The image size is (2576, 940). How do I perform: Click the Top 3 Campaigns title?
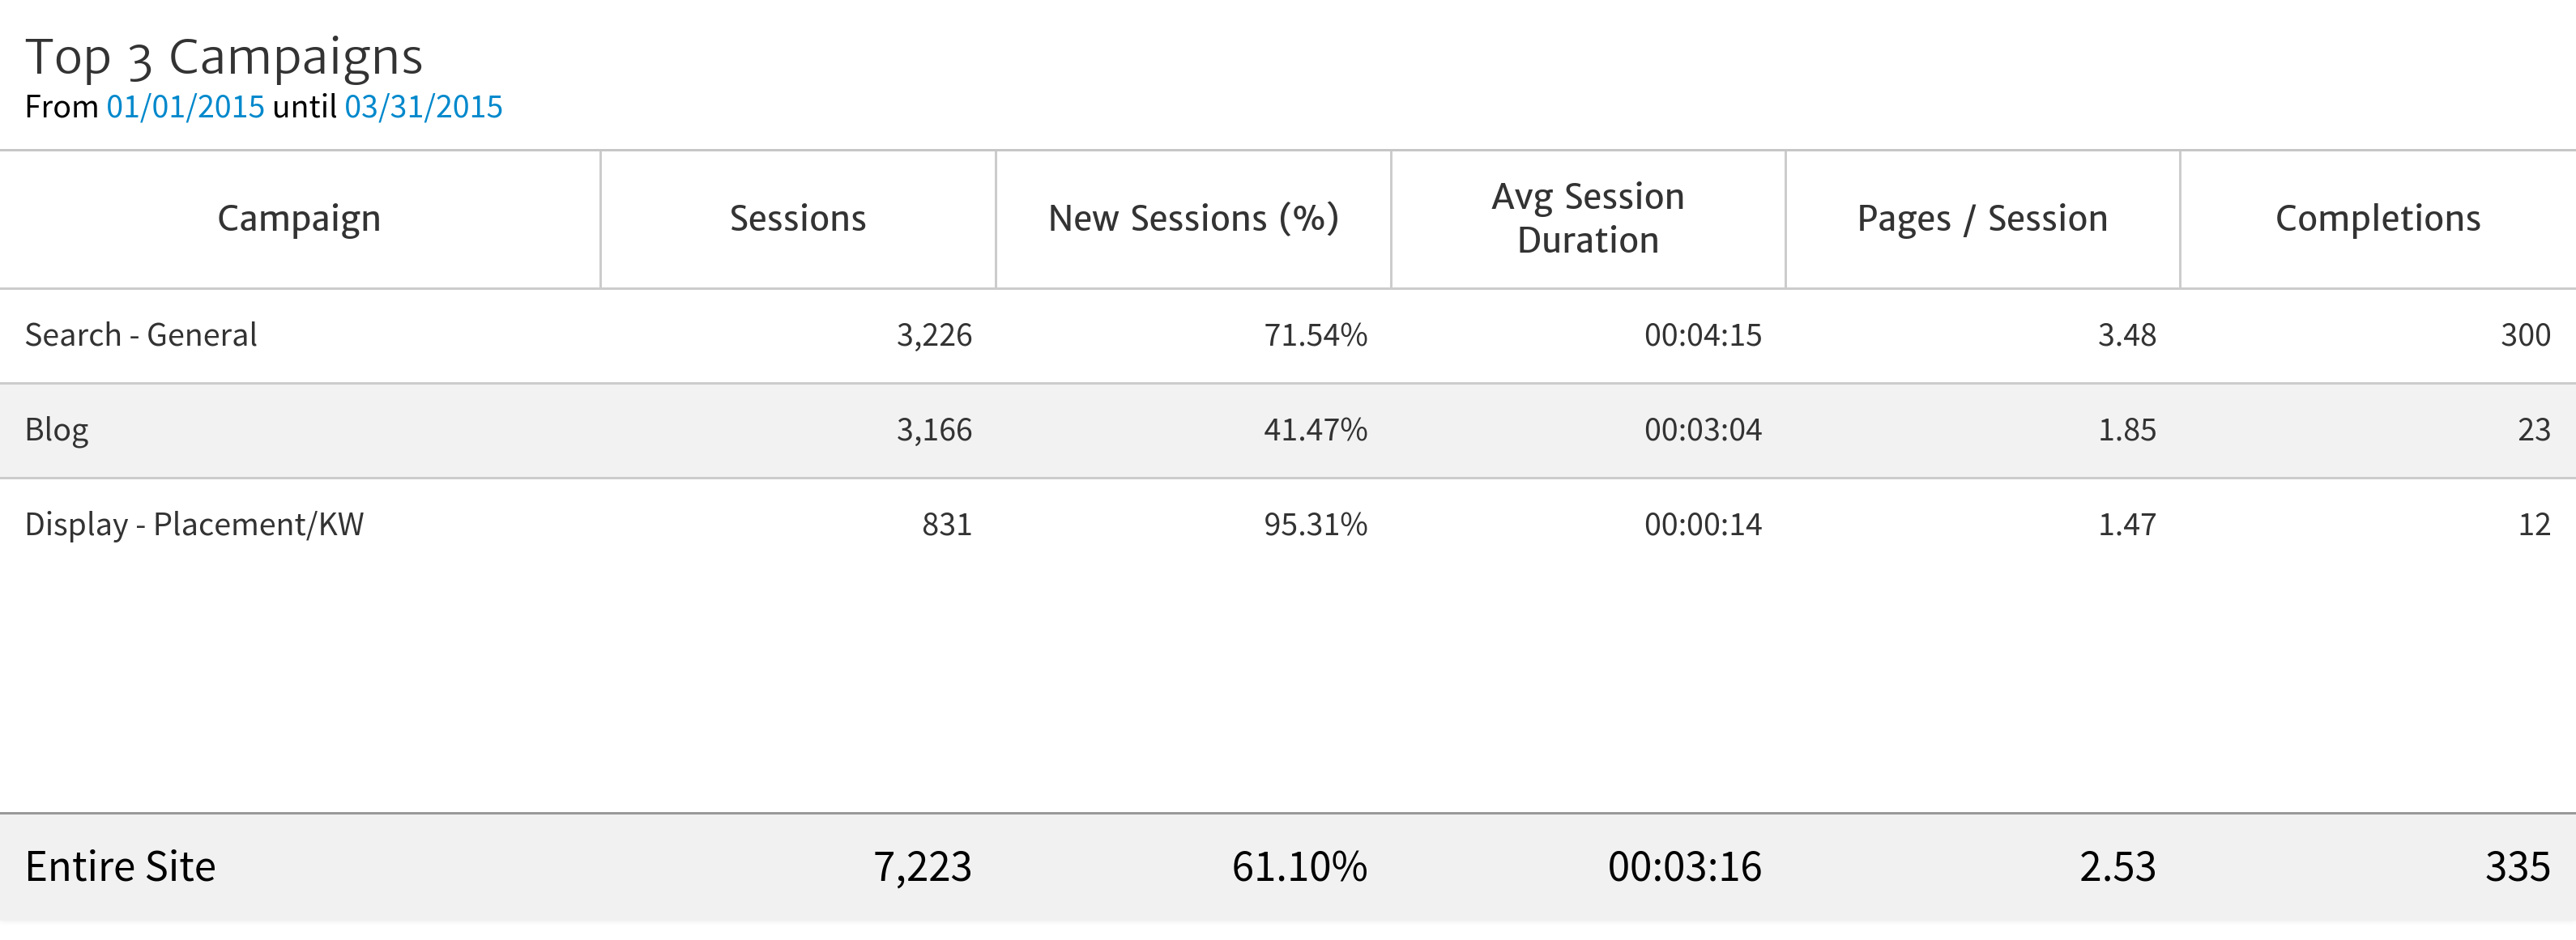[x=224, y=57]
